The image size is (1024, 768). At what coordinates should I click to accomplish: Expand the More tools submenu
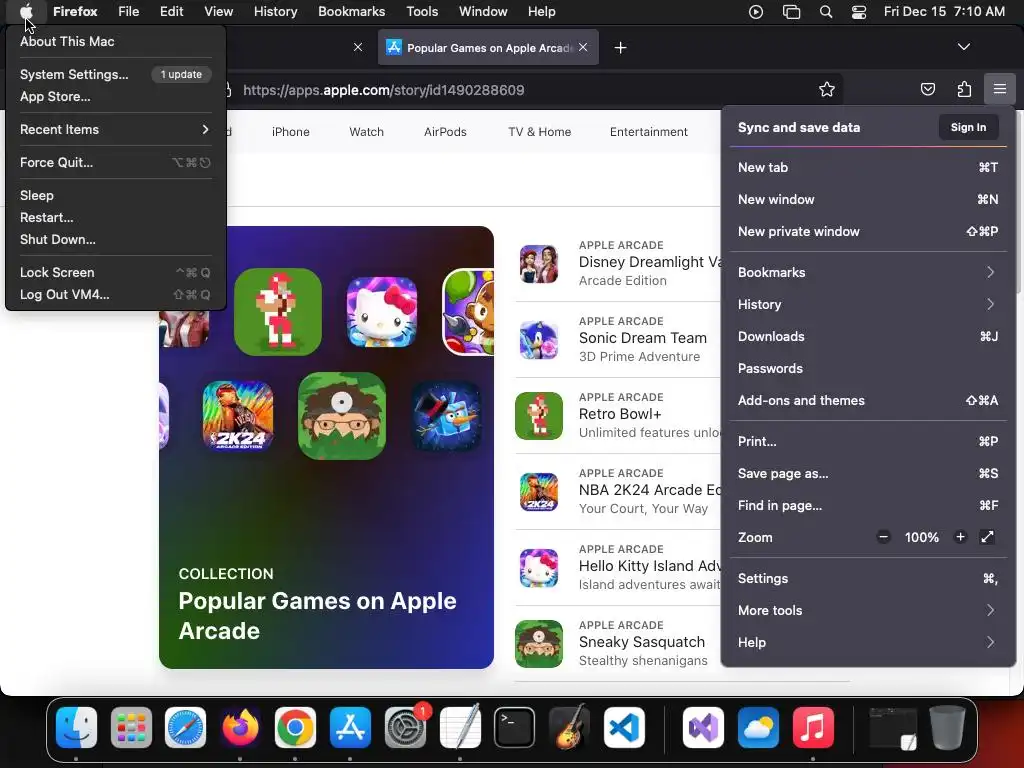pyautogui.click(x=868, y=611)
